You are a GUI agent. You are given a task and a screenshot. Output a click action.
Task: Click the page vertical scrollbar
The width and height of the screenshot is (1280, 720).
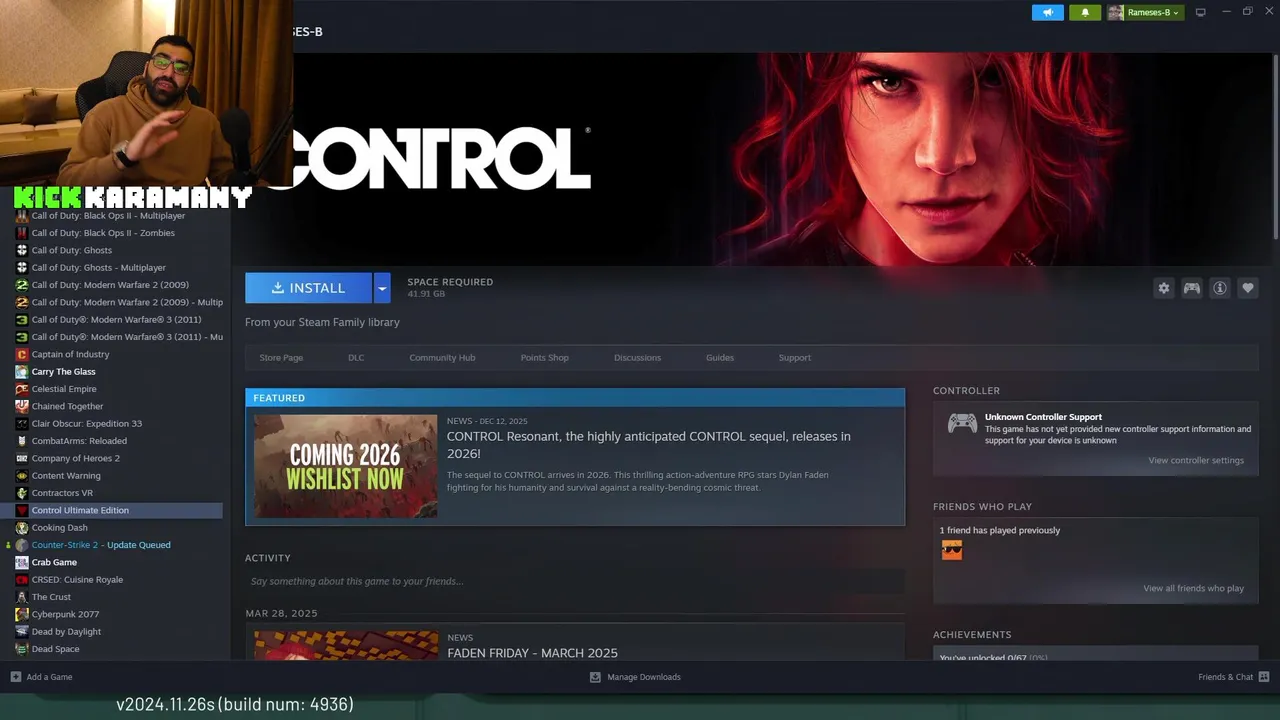point(1275,145)
